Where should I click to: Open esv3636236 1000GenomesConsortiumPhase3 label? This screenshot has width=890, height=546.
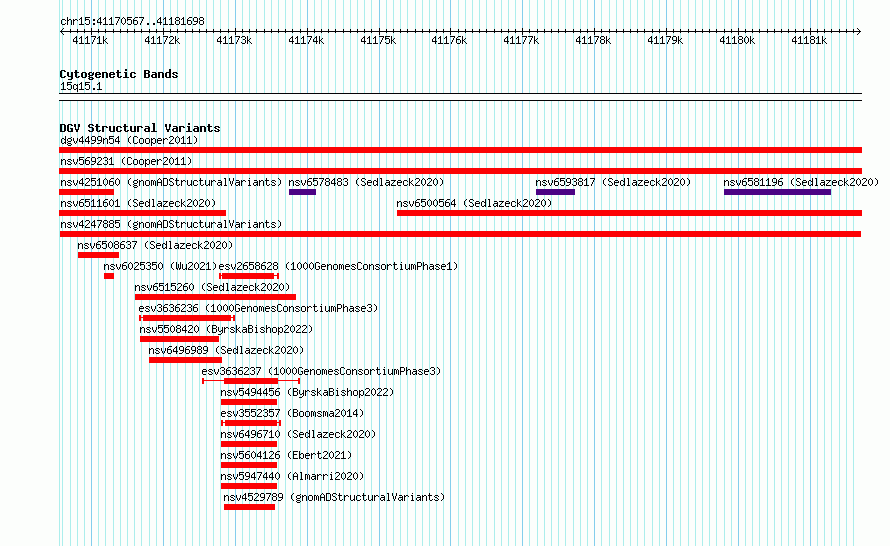[258, 308]
